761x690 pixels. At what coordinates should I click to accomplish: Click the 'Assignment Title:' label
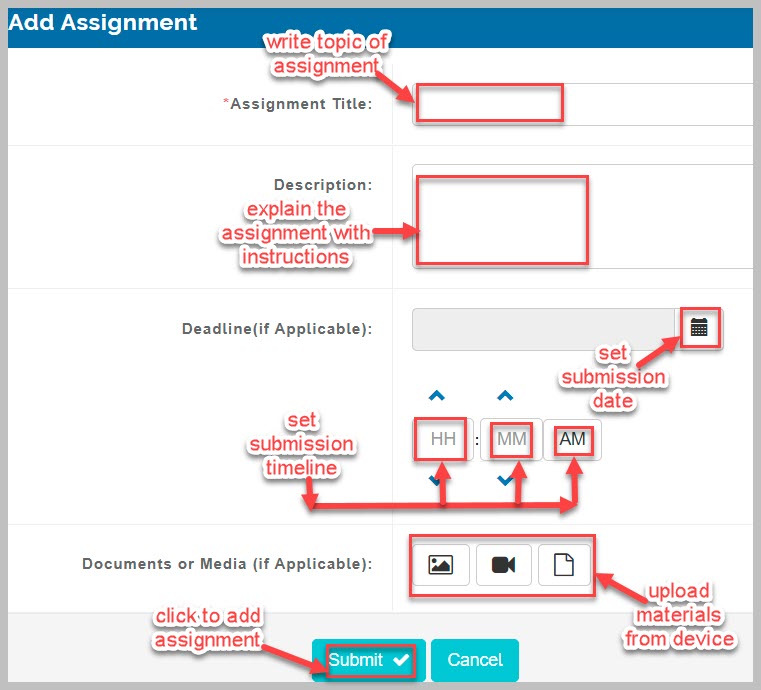point(298,103)
